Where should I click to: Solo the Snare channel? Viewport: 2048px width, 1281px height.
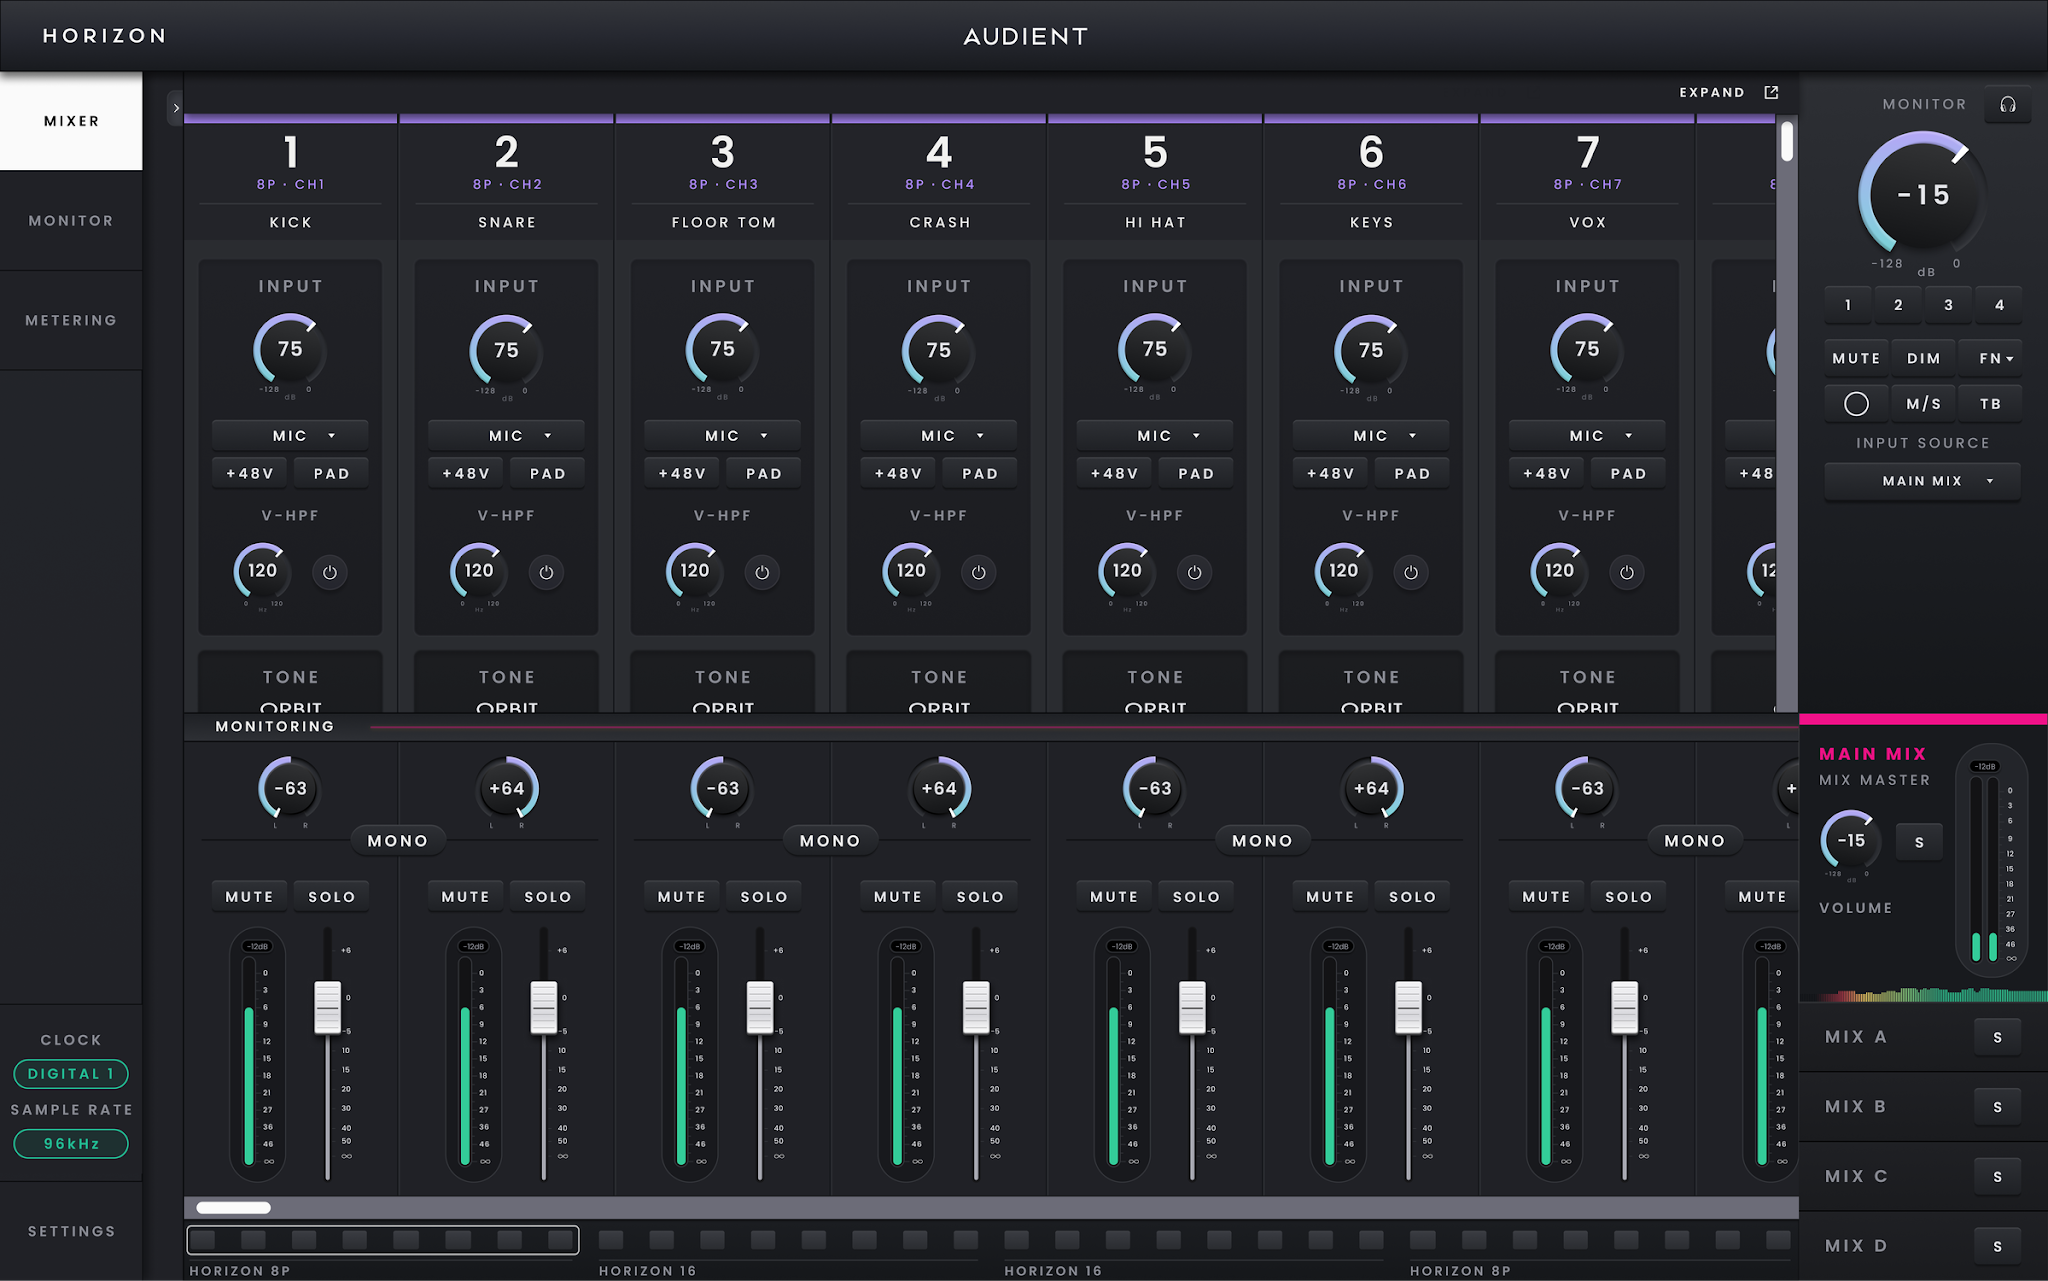coord(547,897)
